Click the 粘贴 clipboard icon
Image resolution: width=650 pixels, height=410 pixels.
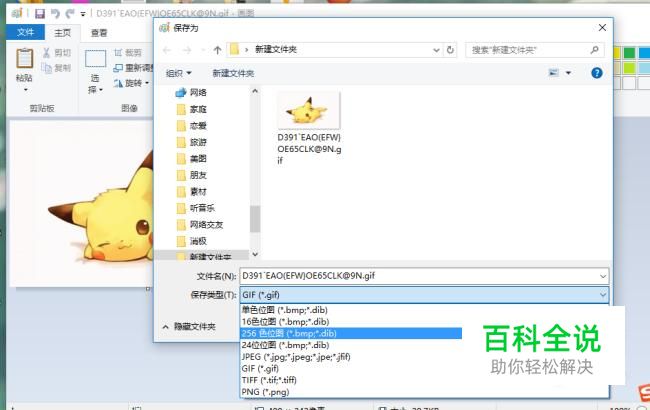coord(24,58)
